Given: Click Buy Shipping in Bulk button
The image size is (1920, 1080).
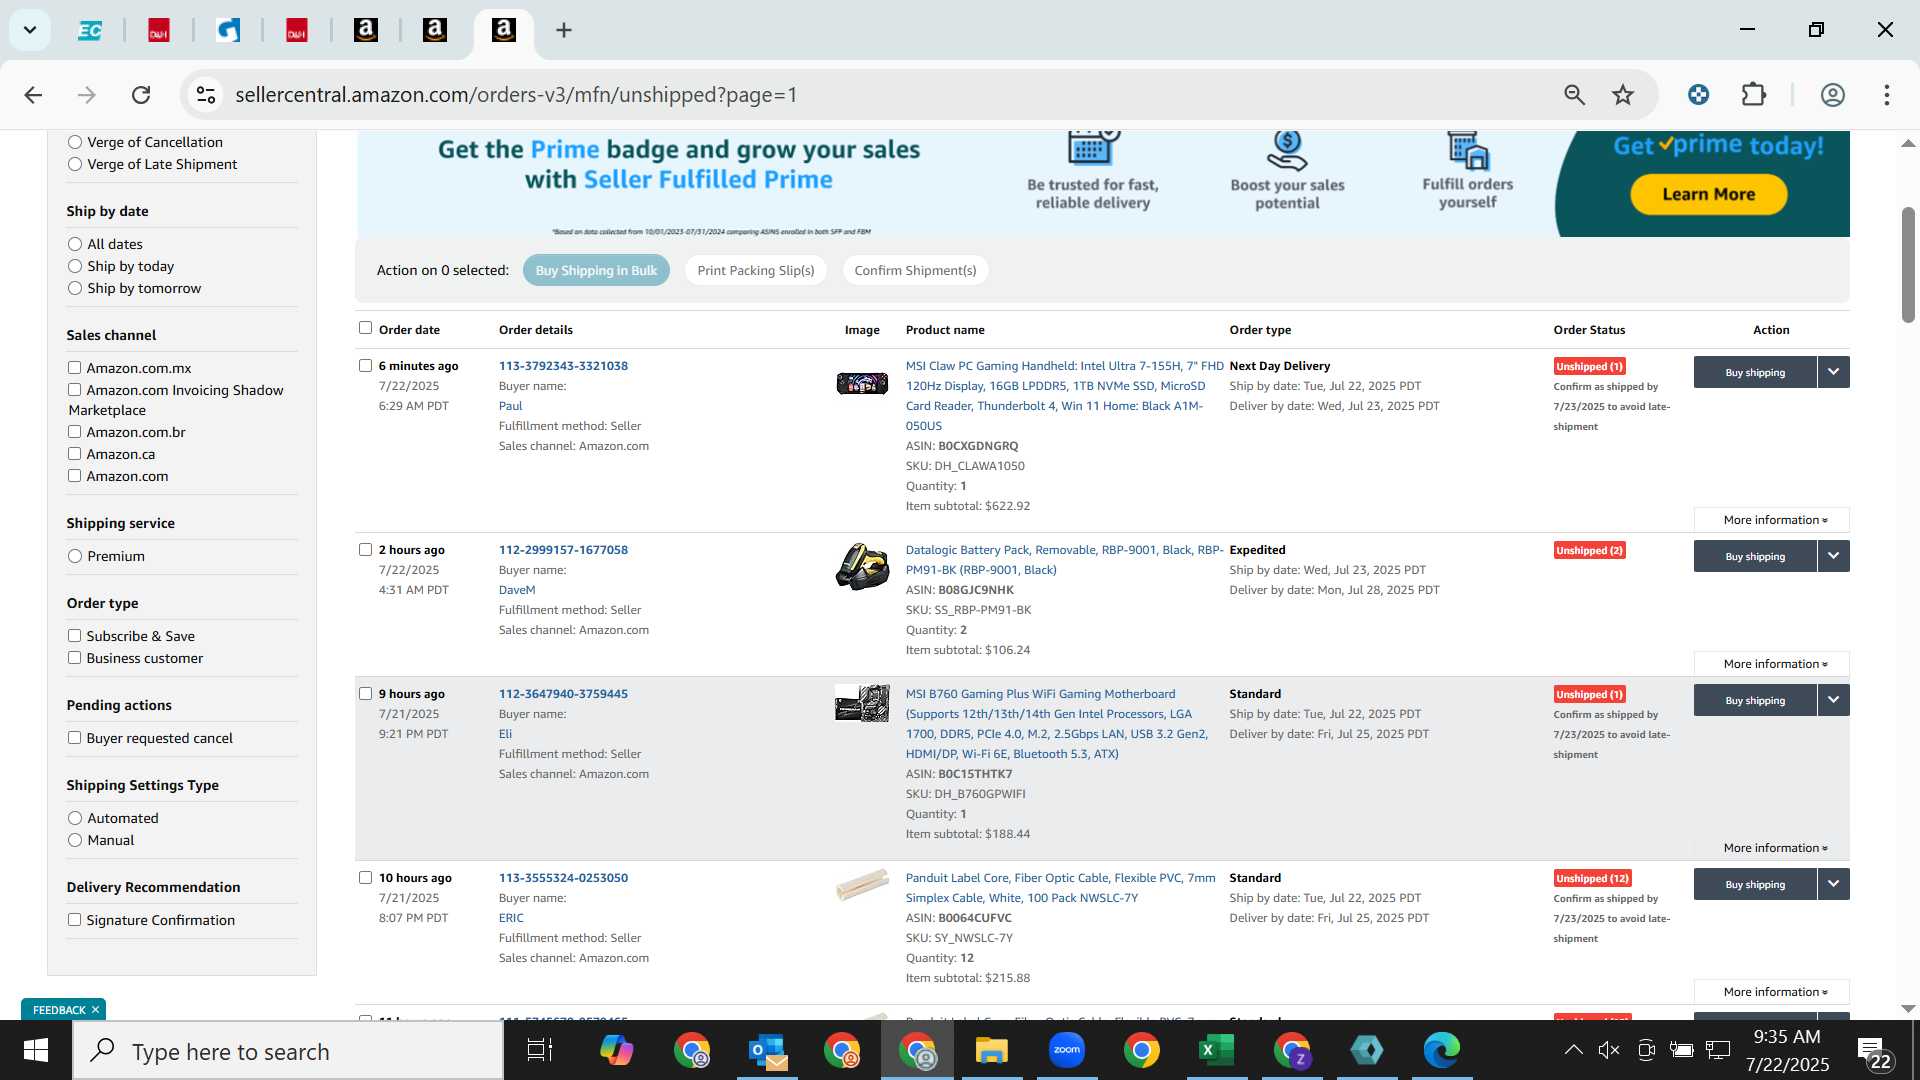Looking at the screenshot, I should click(x=596, y=270).
